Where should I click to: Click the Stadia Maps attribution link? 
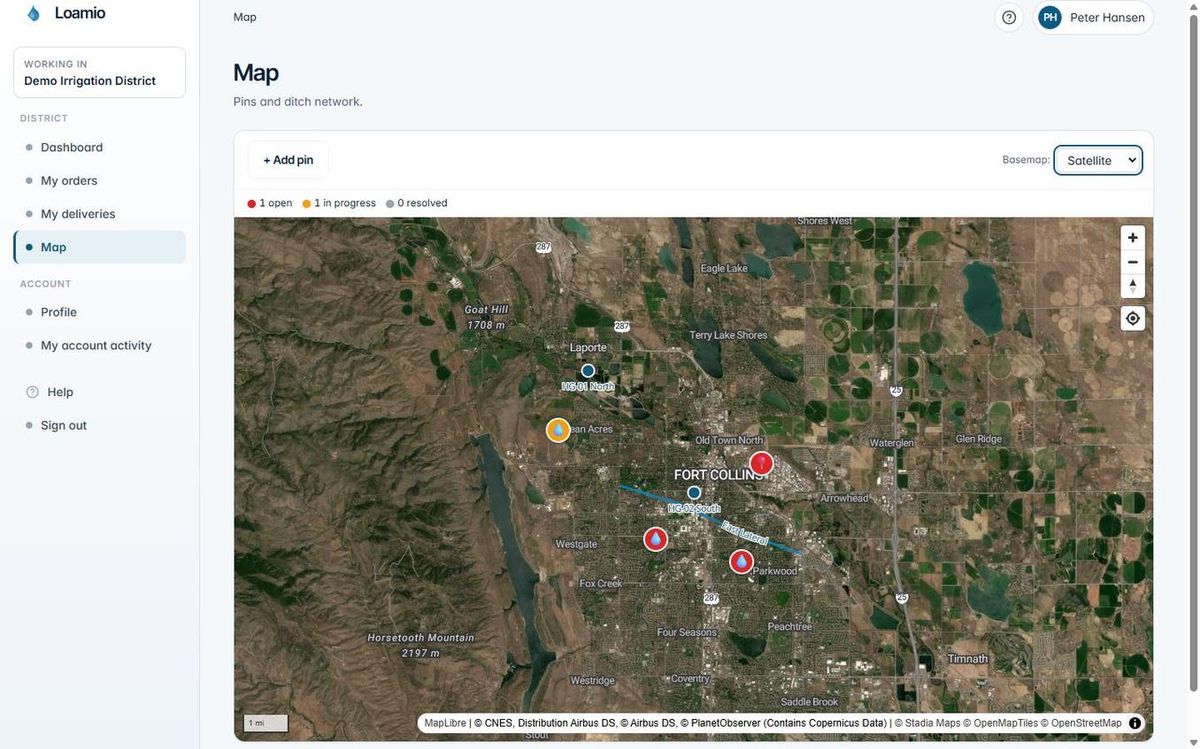(935, 723)
